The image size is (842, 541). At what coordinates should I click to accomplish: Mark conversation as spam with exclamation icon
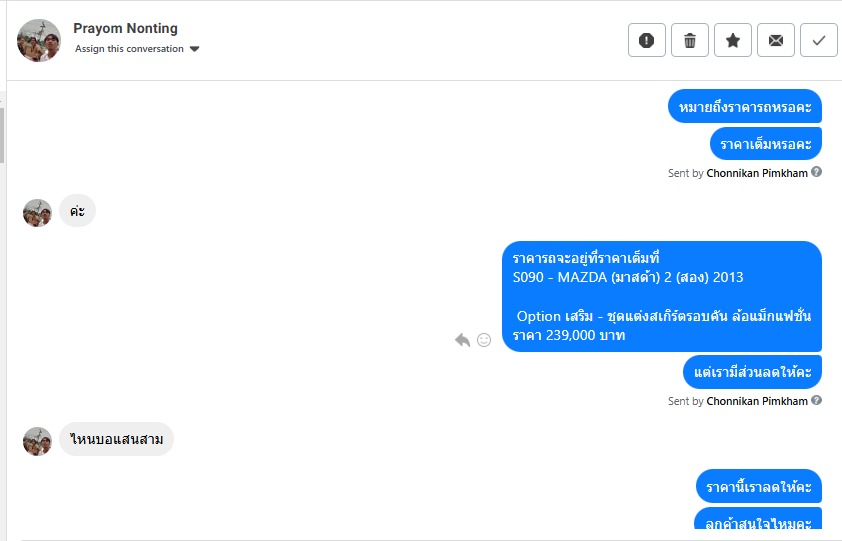(646, 40)
